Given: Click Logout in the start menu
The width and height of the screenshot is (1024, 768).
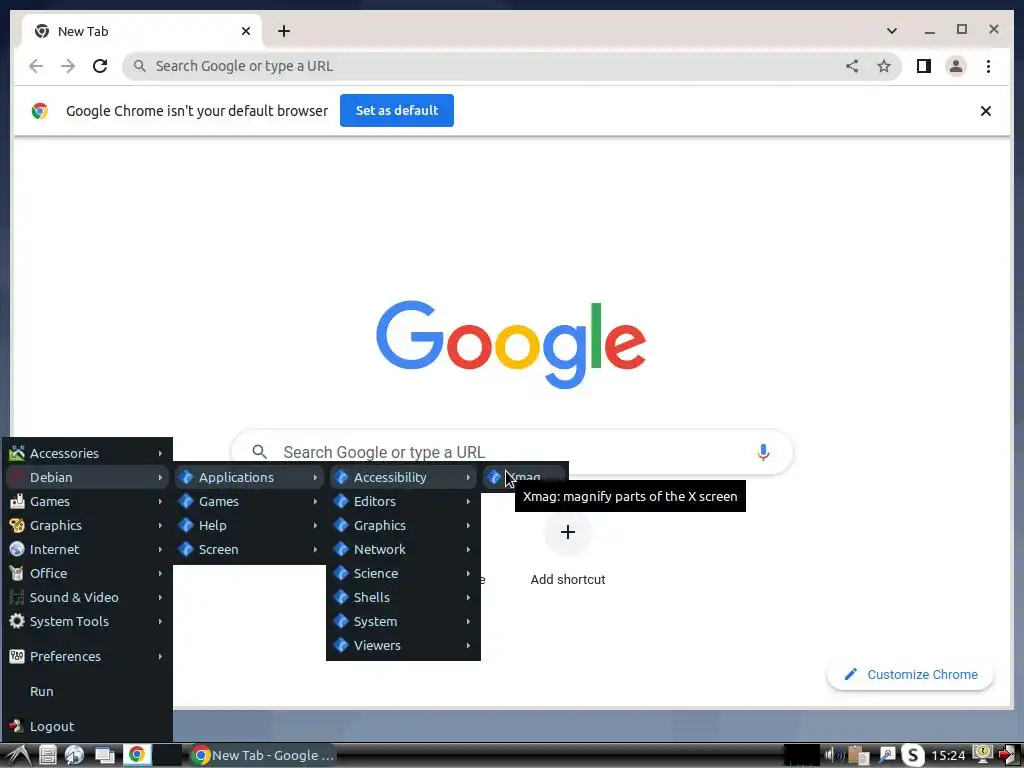Looking at the screenshot, I should pos(87,726).
